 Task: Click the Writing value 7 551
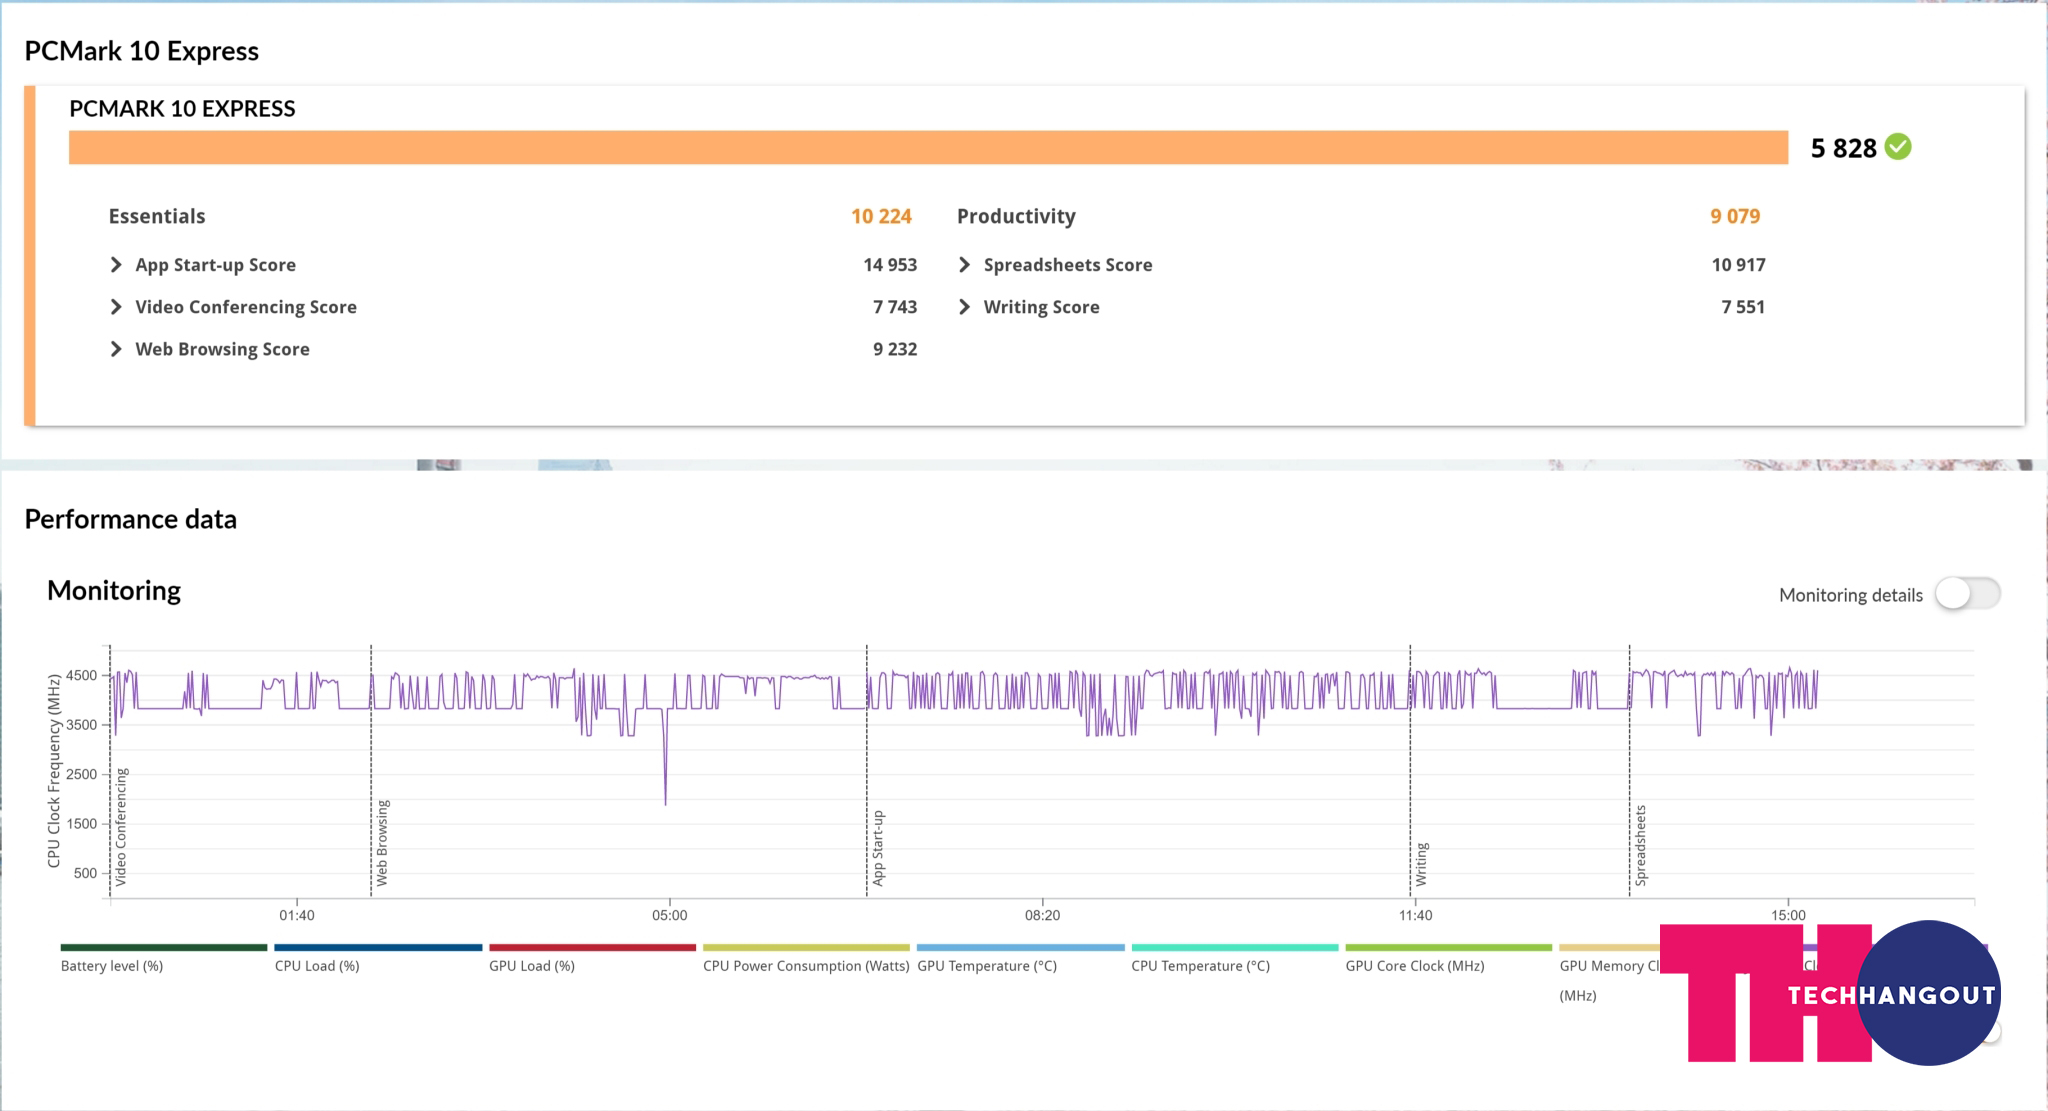pos(1743,307)
